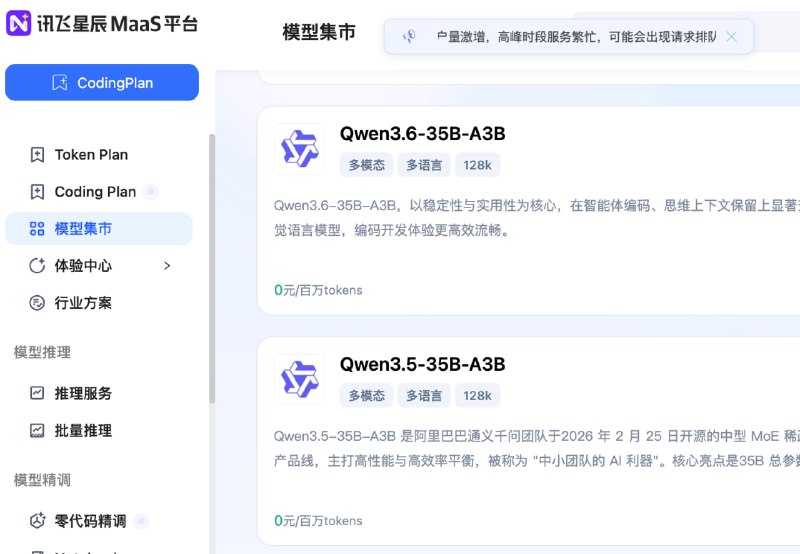This screenshot has height=554, width=800.
Task: Click 多模态 tag on Qwen3.6-35B-A3B card
Action: [366, 165]
